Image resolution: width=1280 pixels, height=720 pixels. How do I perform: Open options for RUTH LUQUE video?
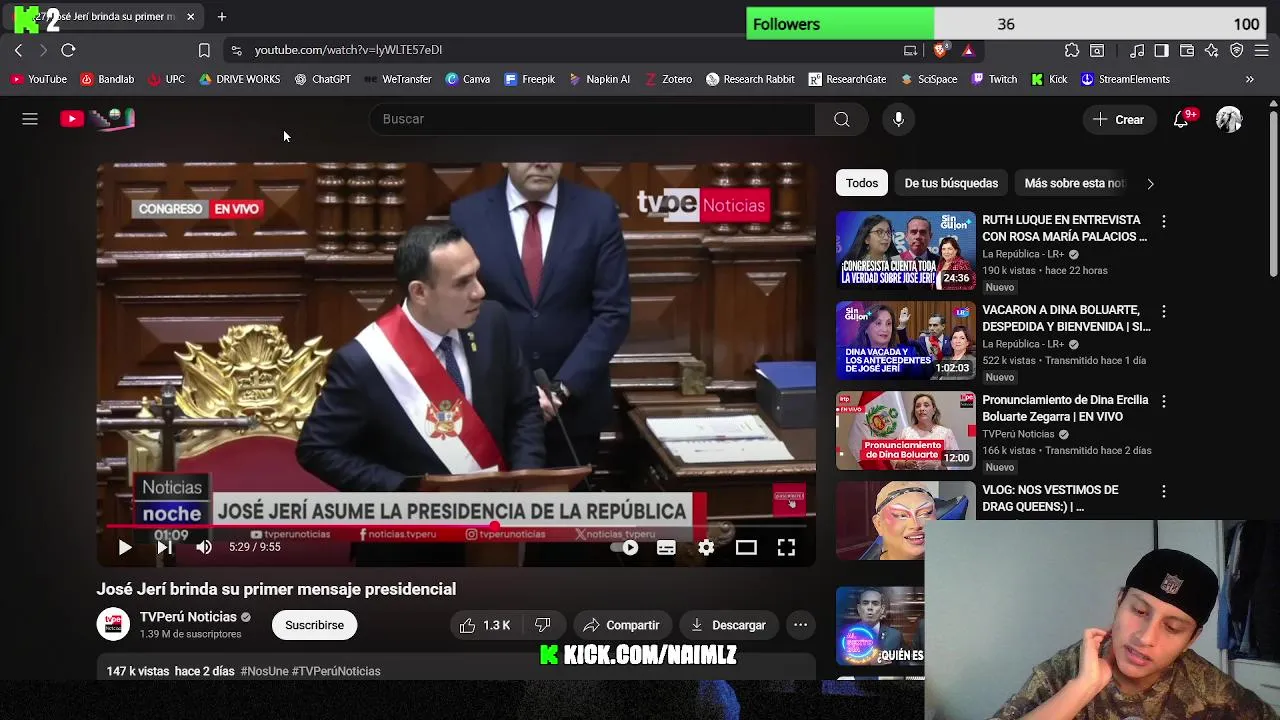tap(1163, 221)
